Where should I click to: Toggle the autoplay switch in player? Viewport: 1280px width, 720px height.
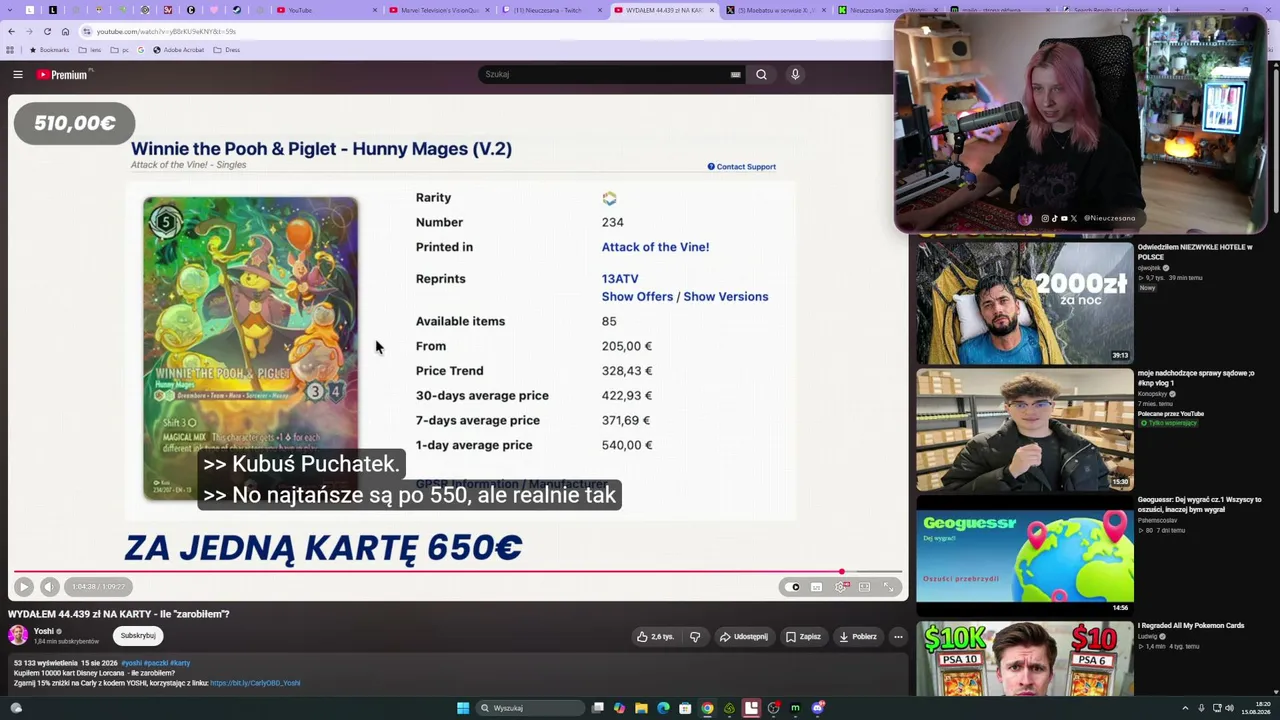[794, 587]
